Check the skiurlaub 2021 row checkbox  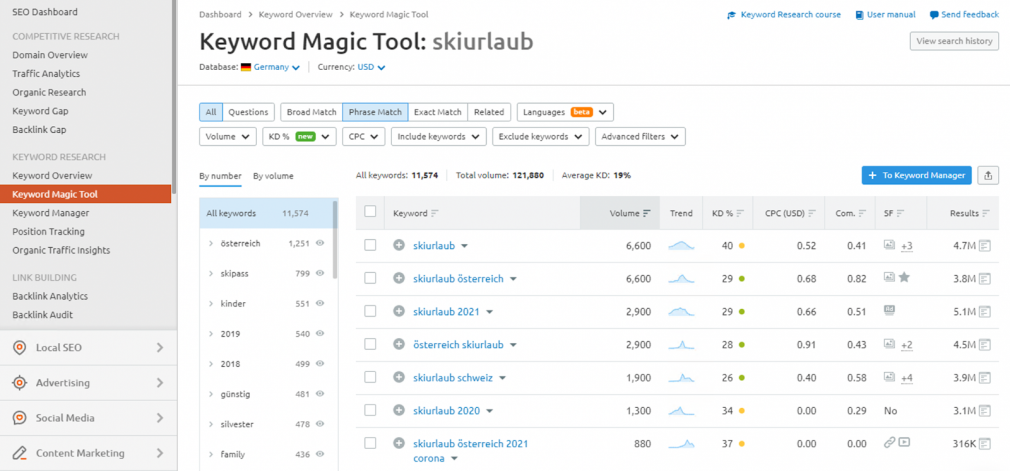click(x=370, y=311)
